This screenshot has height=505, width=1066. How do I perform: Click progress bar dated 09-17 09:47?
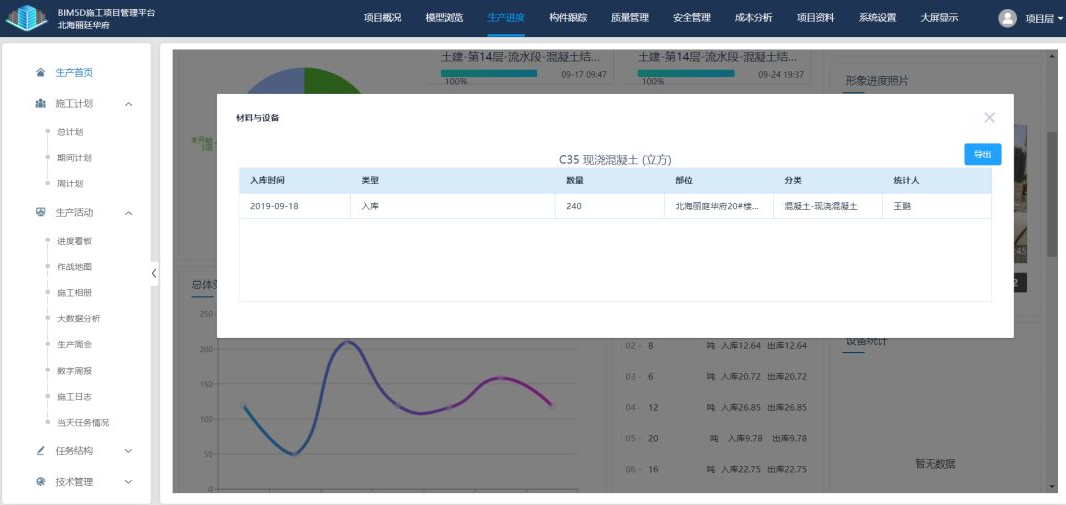point(489,73)
